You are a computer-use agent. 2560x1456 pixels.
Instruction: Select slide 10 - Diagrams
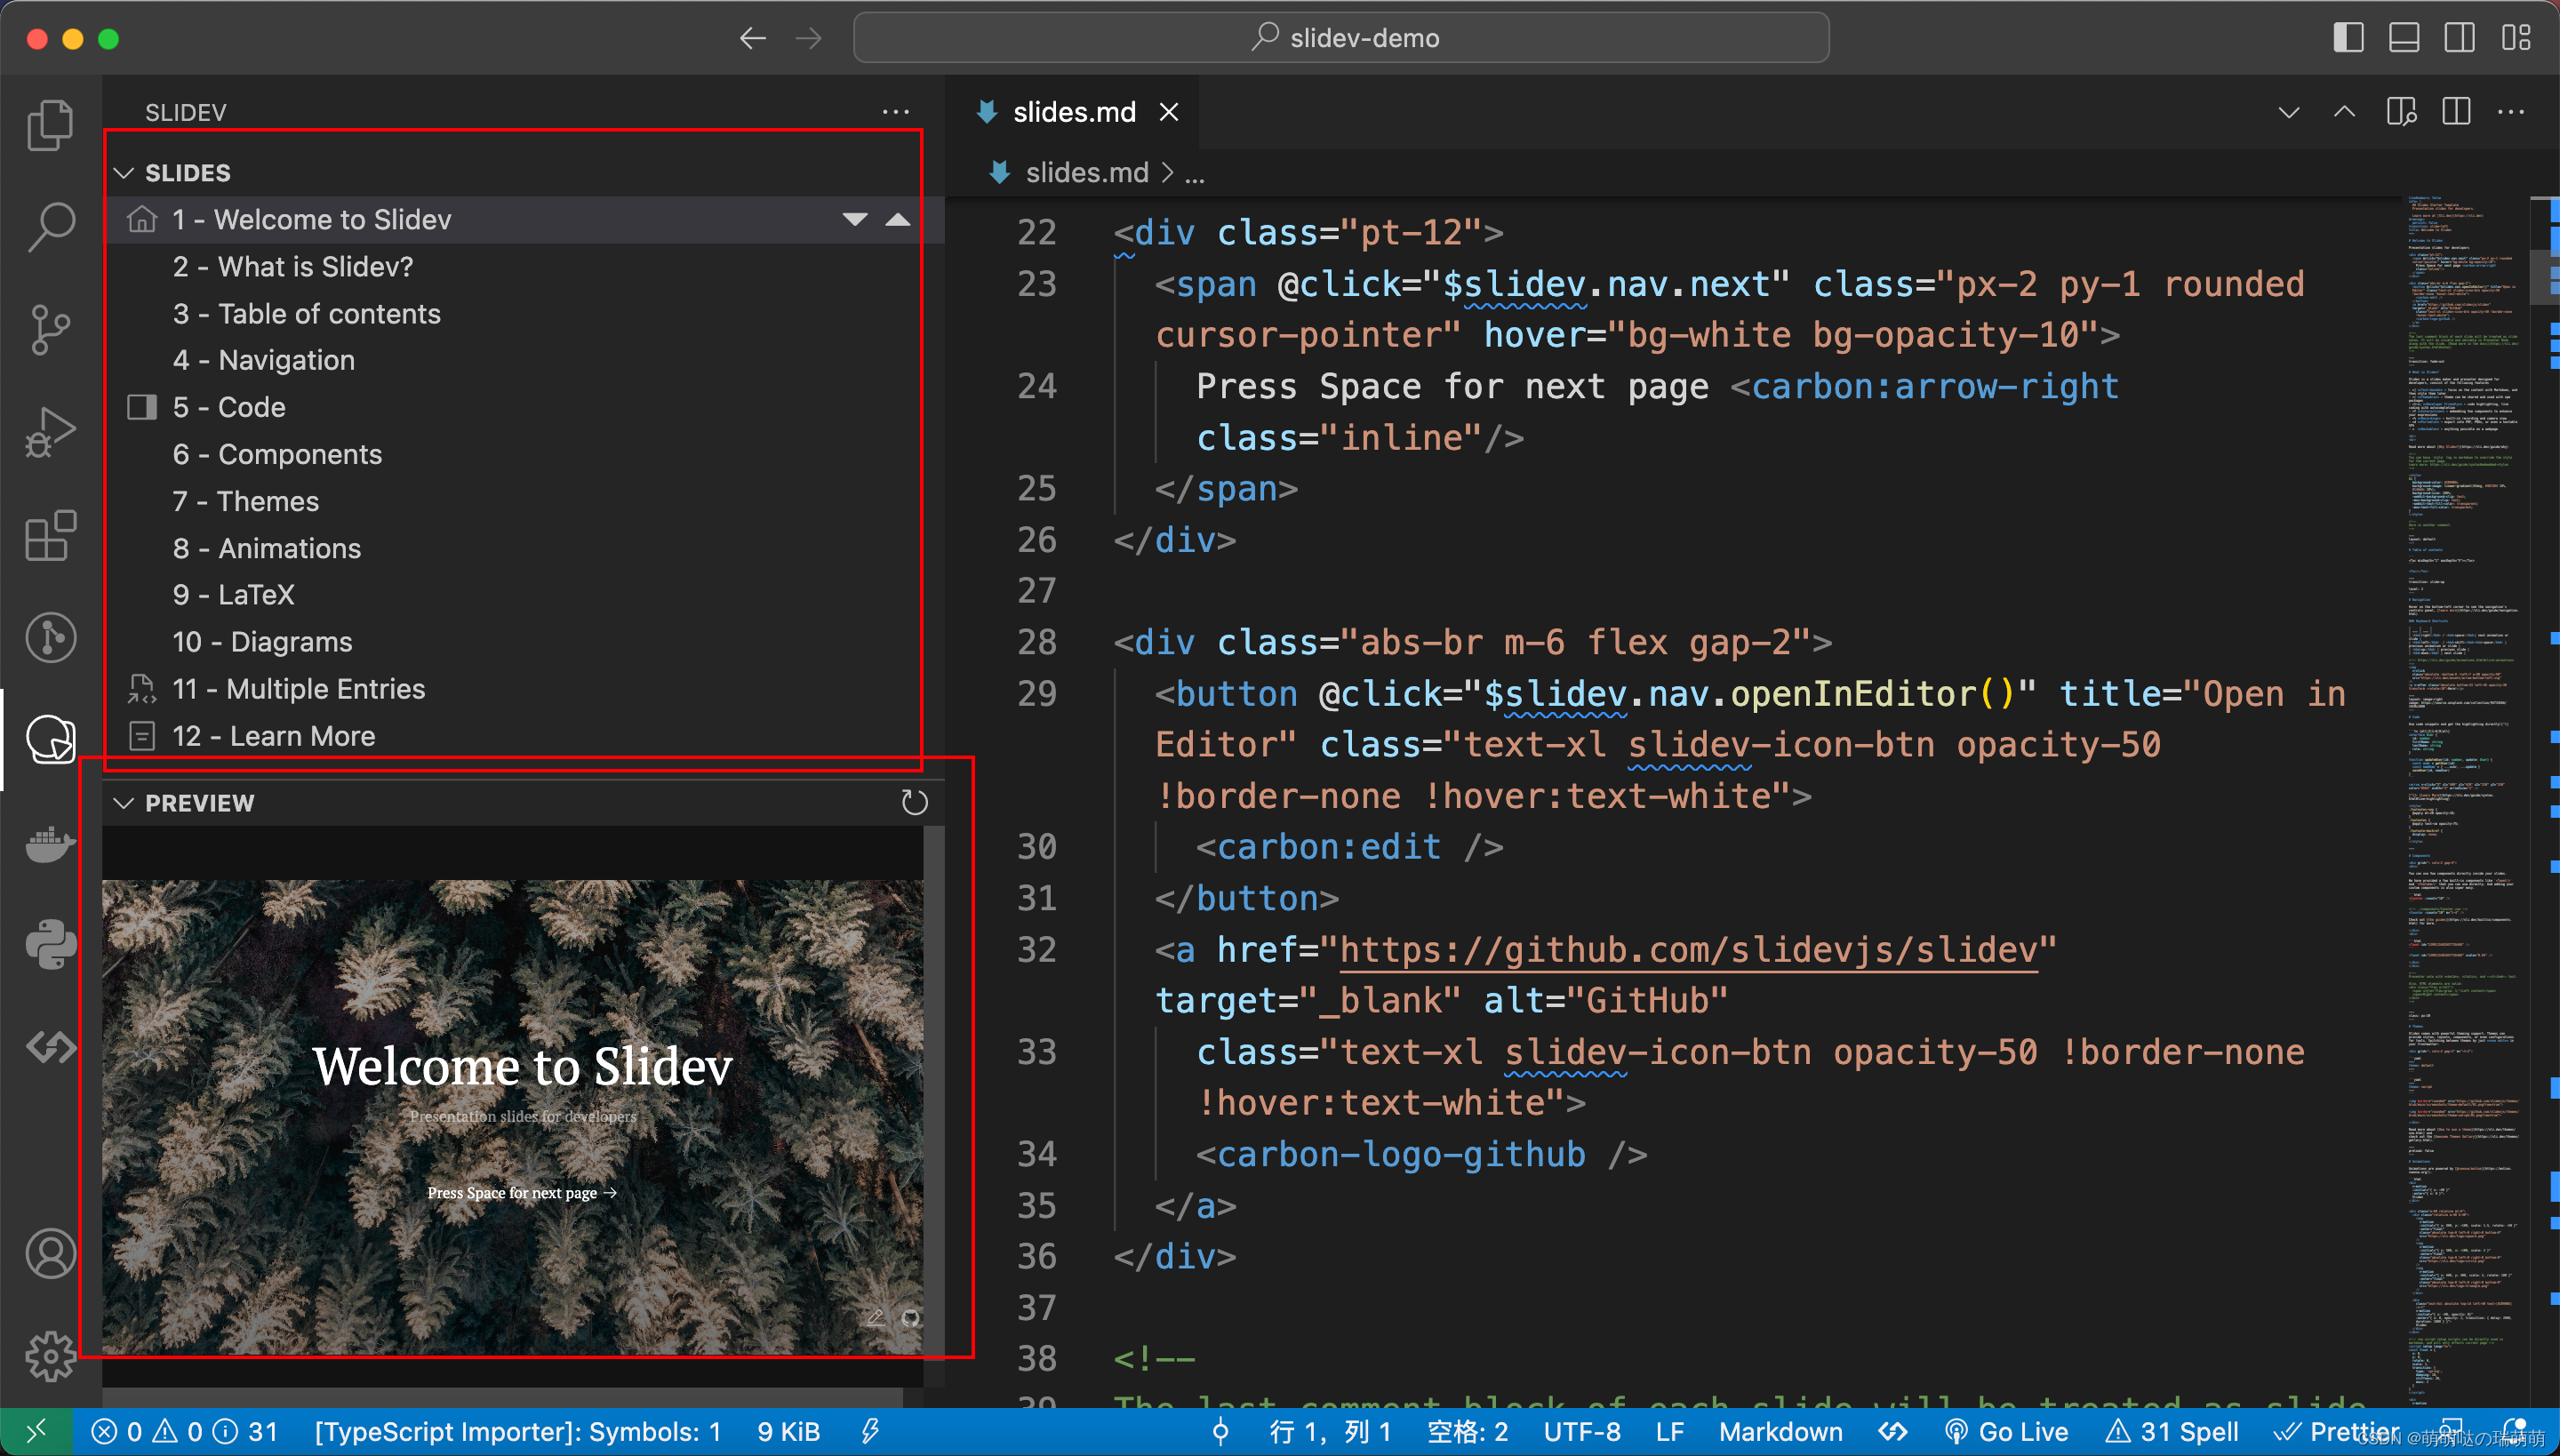click(524, 641)
